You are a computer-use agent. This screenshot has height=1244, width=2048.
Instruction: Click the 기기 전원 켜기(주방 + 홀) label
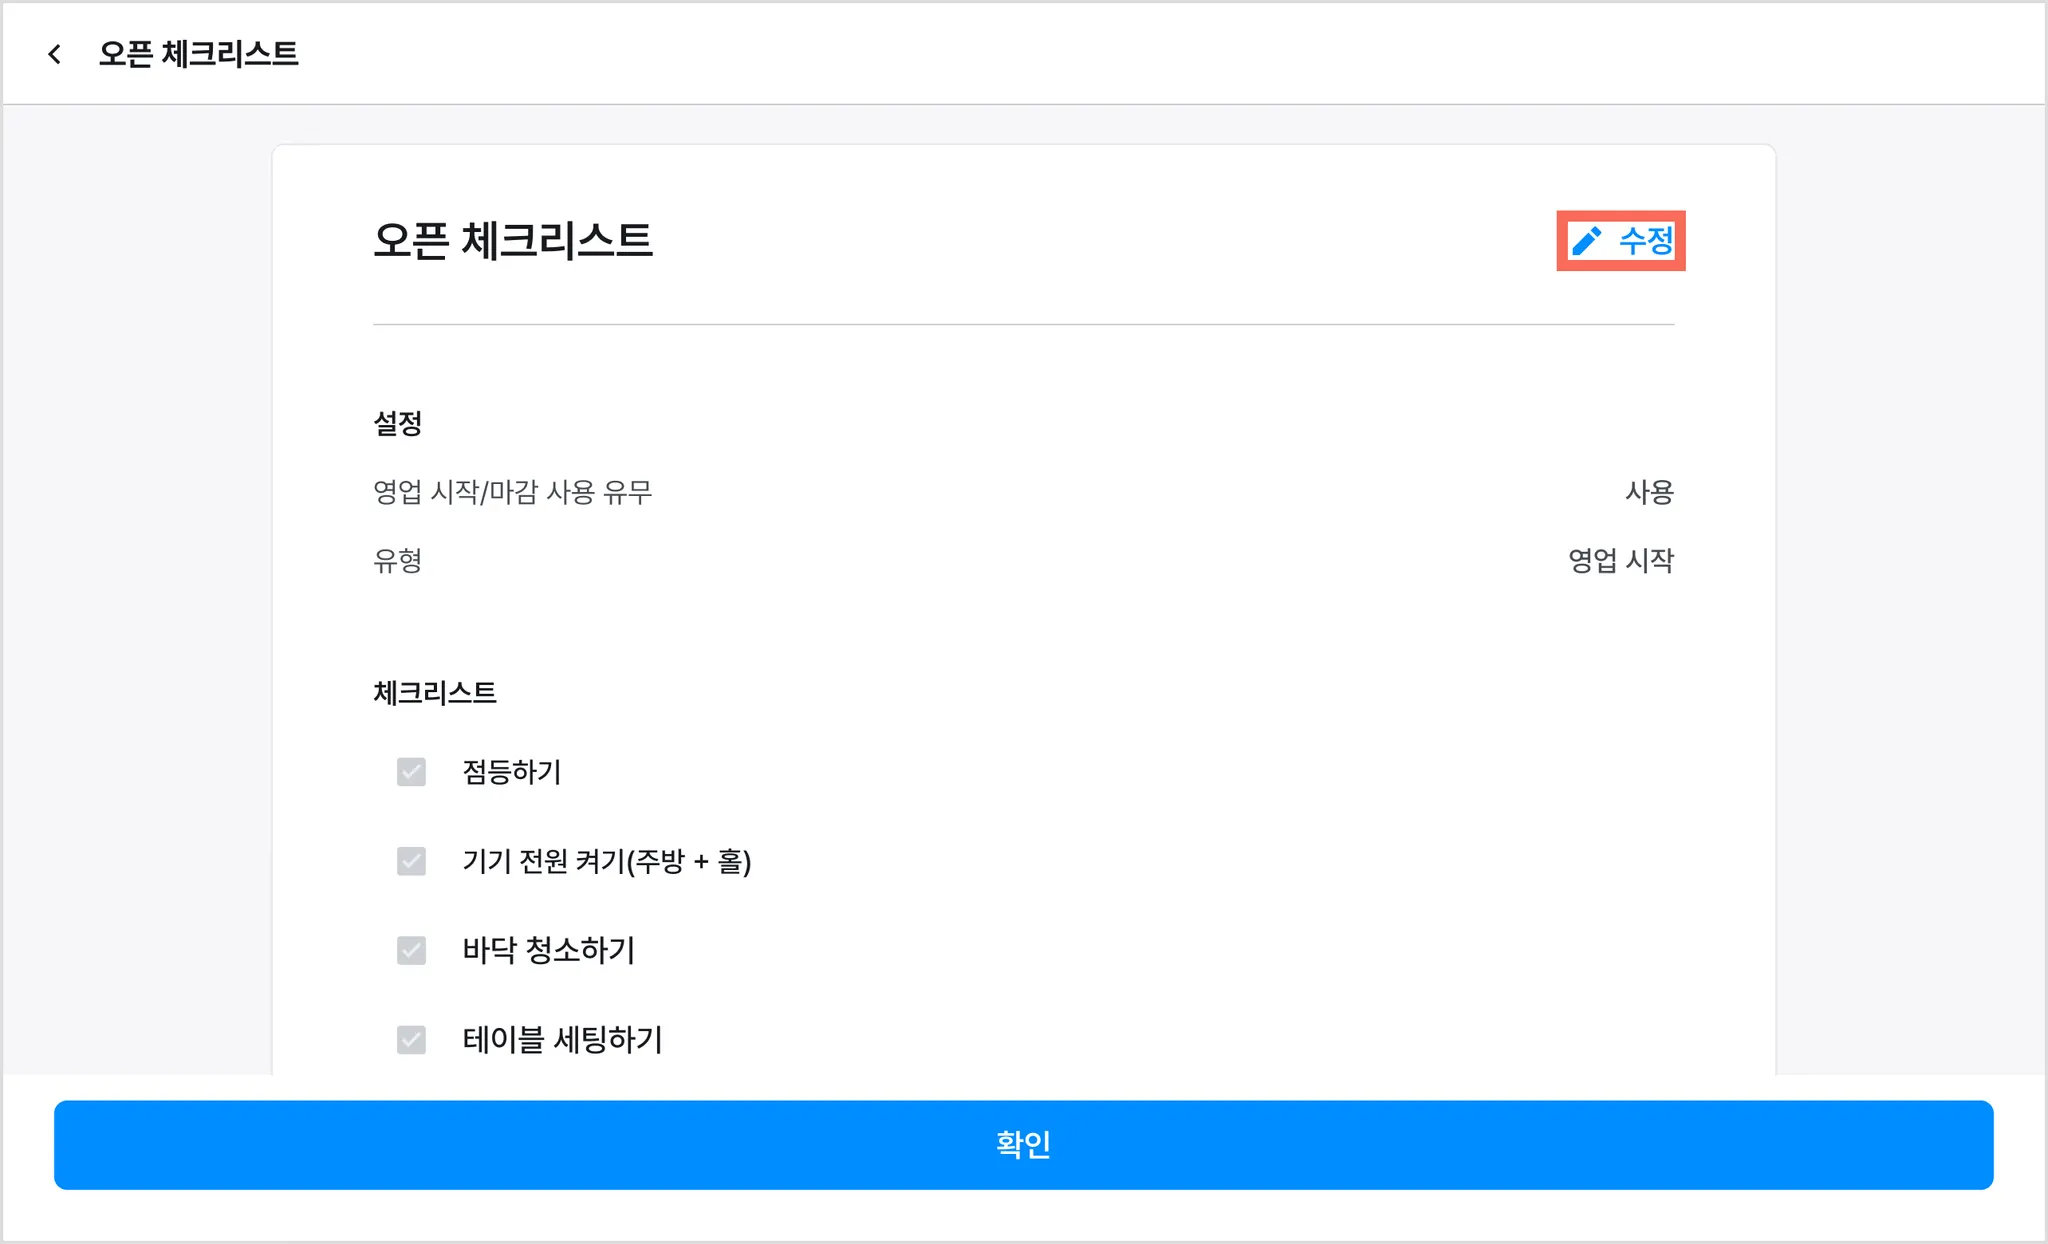coord(606,861)
